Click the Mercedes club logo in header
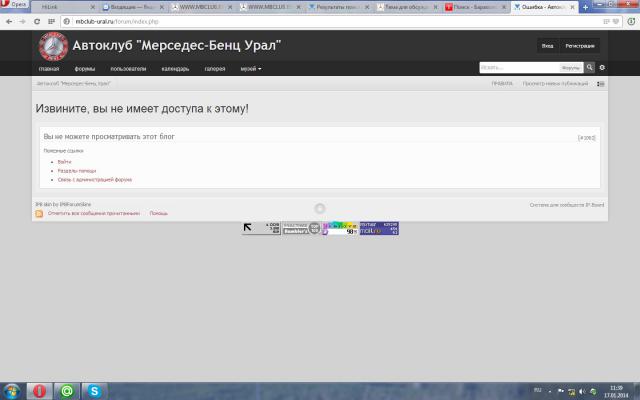Screen dimensions: 640x400 (52, 46)
